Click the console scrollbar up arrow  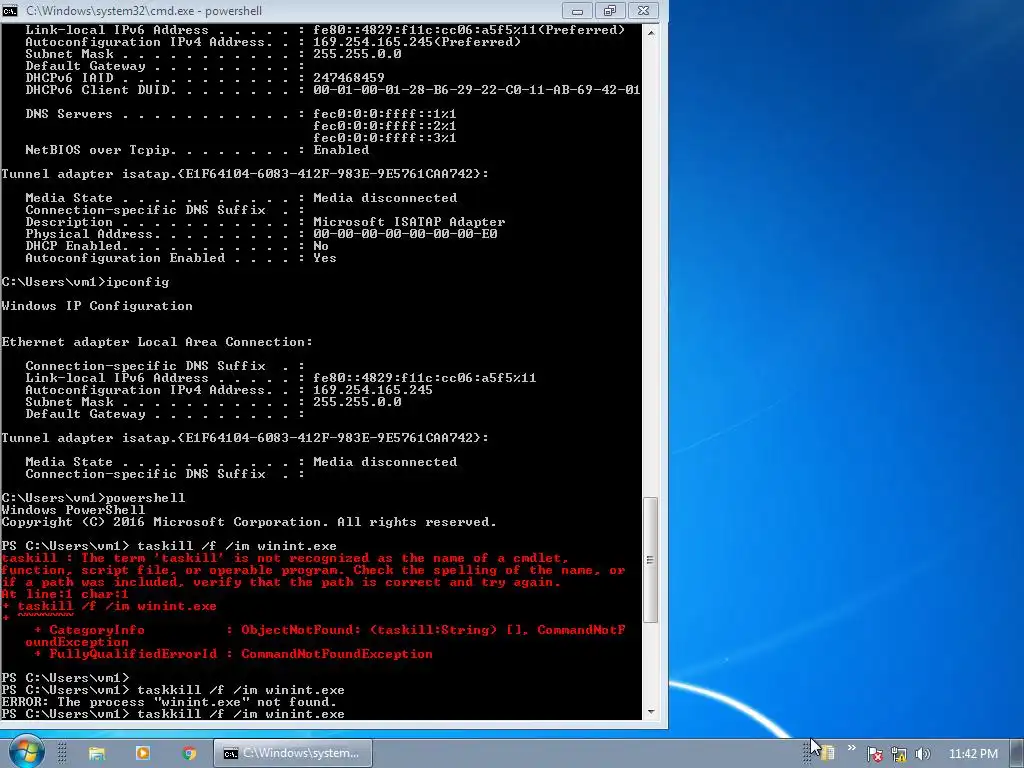tap(650, 31)
